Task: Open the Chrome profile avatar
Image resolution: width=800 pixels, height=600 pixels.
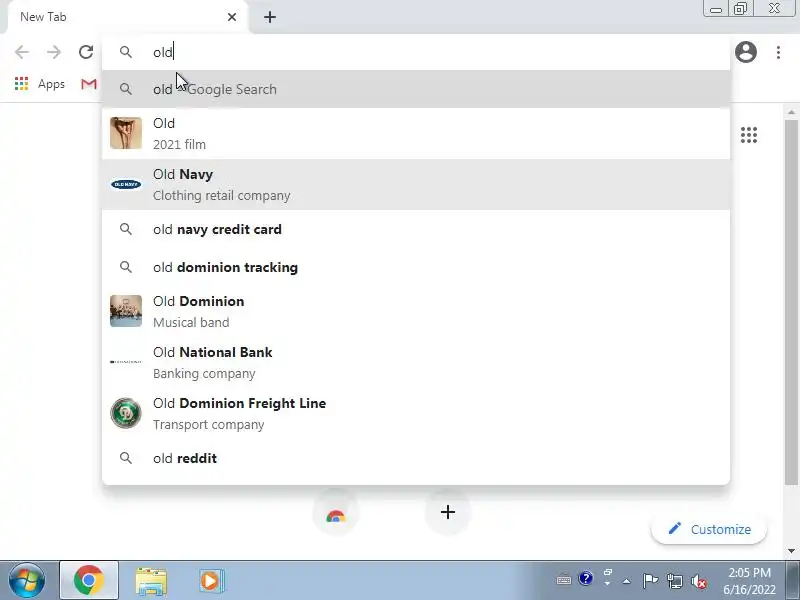Action: [745, 52]
